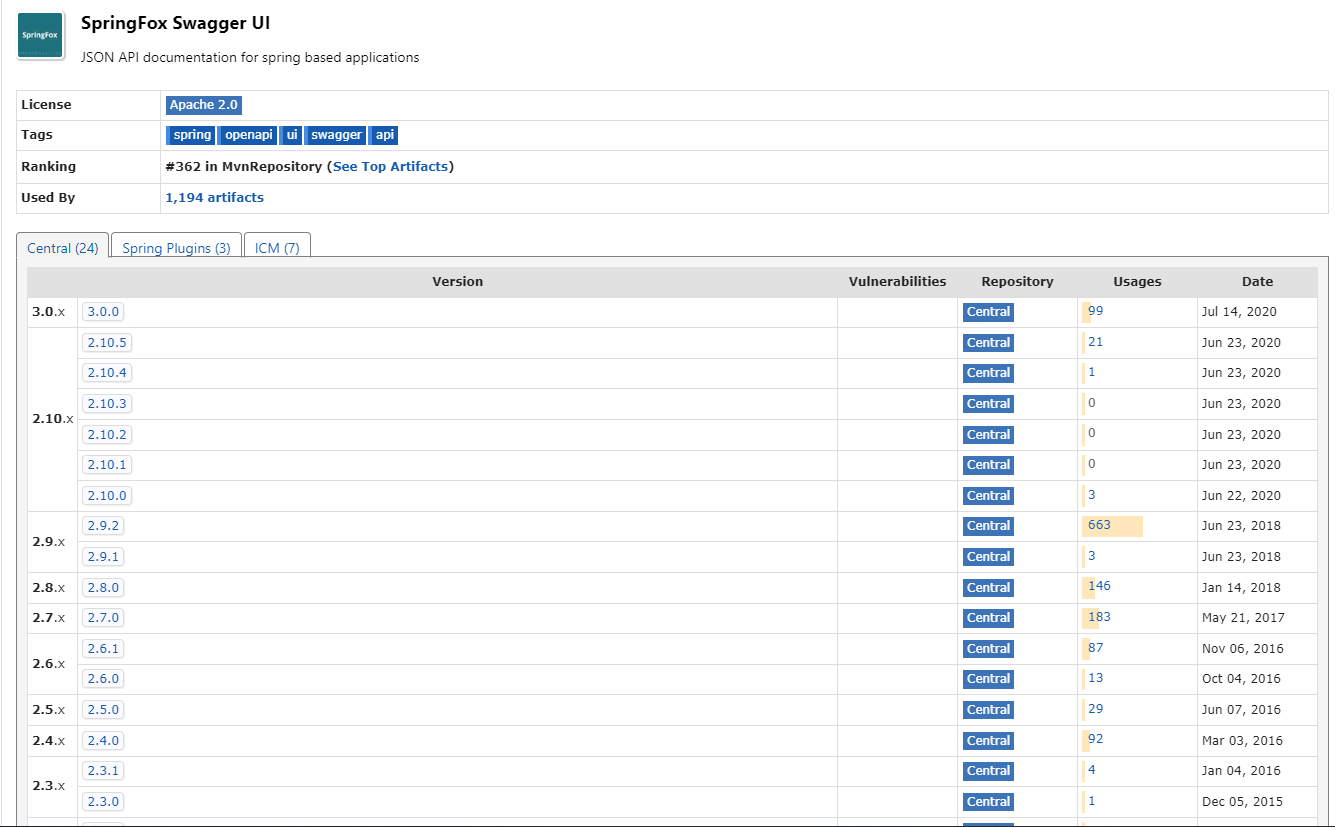Open the 183 usages link for 2.7.0
The width and height of the screenshot is (1335, 827).
[x=1099, y=617]
